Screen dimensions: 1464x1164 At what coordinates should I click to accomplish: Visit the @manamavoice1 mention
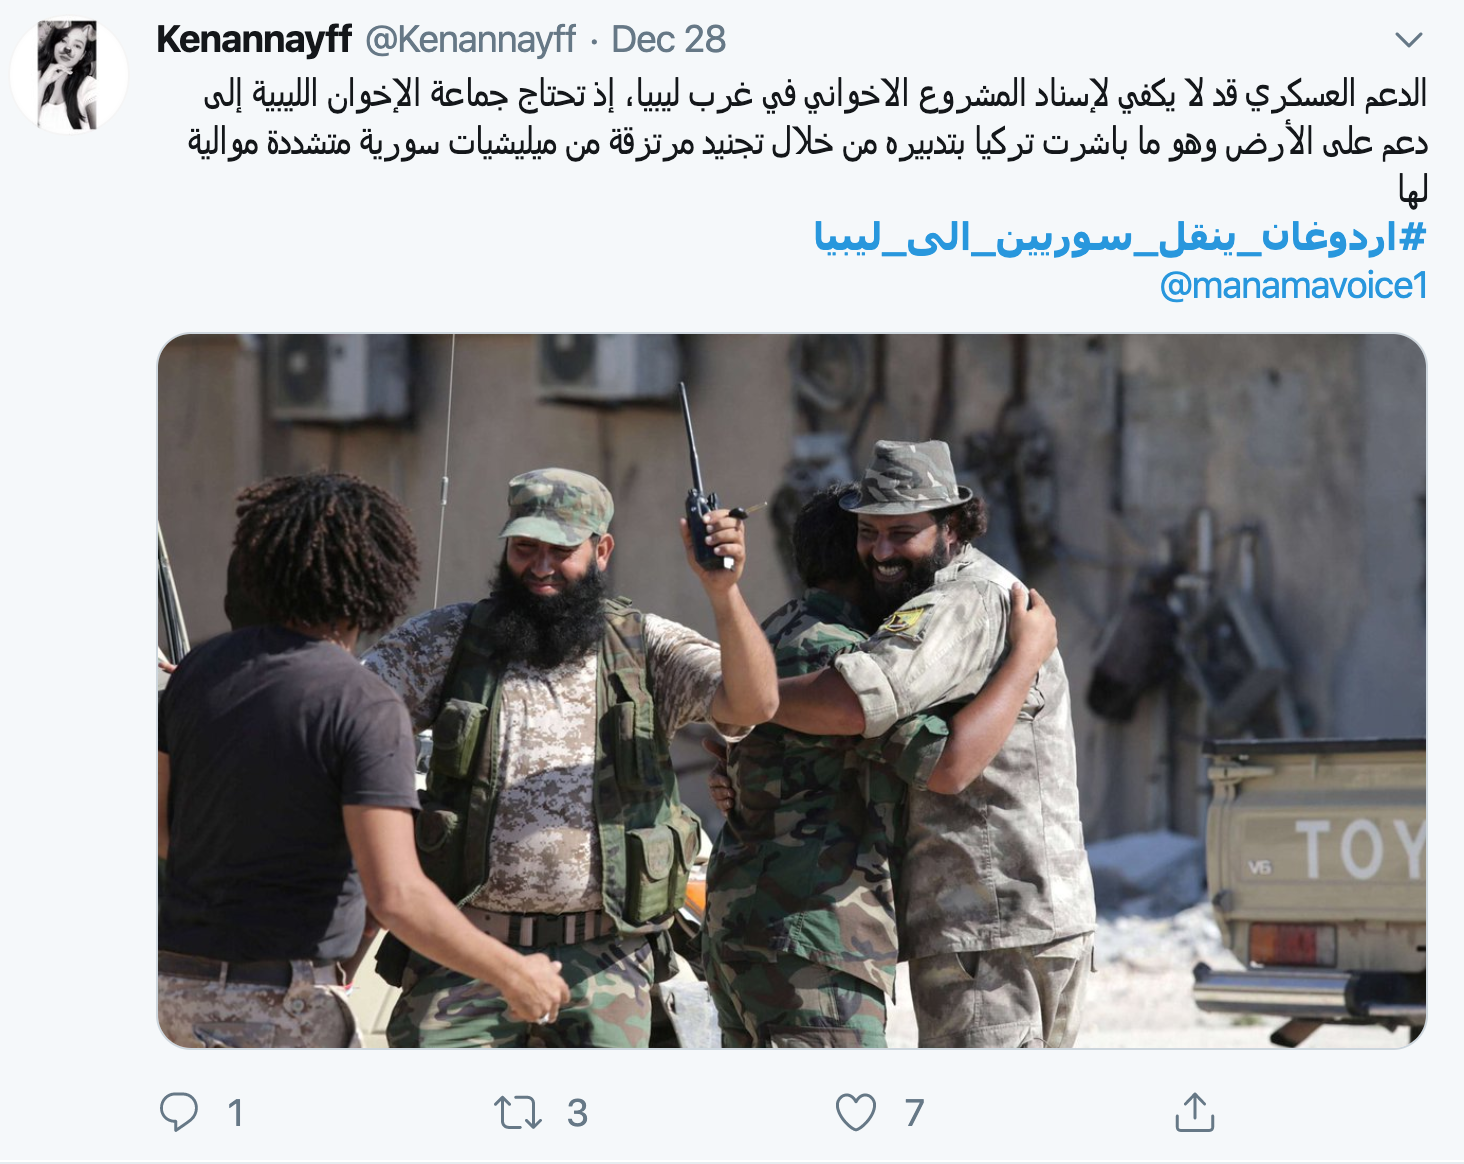(x=1293, y=286)
